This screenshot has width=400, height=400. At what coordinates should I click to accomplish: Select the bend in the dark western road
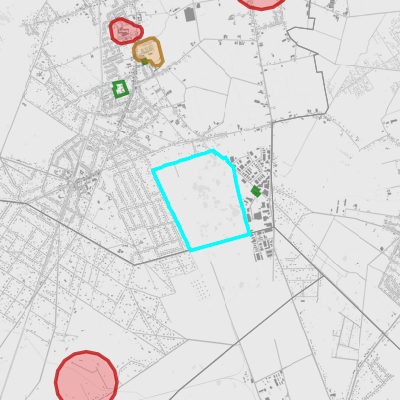click(134, 265)
